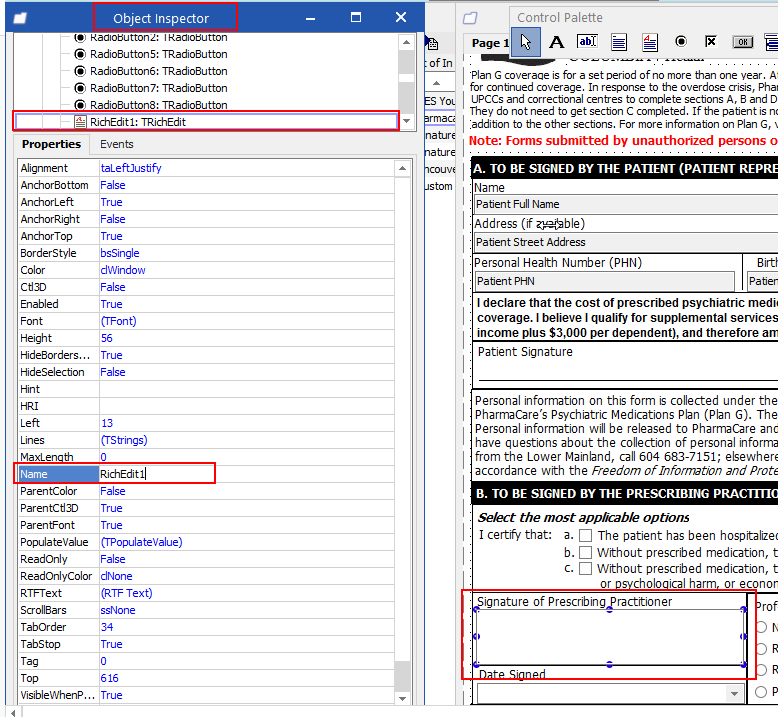Image resolution: width=778 pixels, height=717 pixels.
Task: Choose the Edit box (ab) control
Action: pyautogui.click(x=587, y=42)
